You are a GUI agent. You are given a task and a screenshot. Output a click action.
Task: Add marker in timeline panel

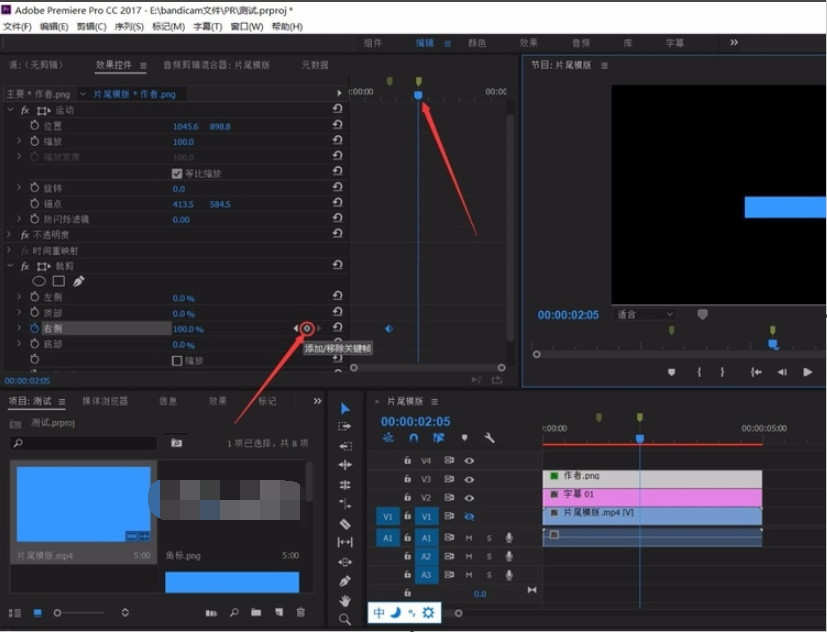tap(465, 438)
